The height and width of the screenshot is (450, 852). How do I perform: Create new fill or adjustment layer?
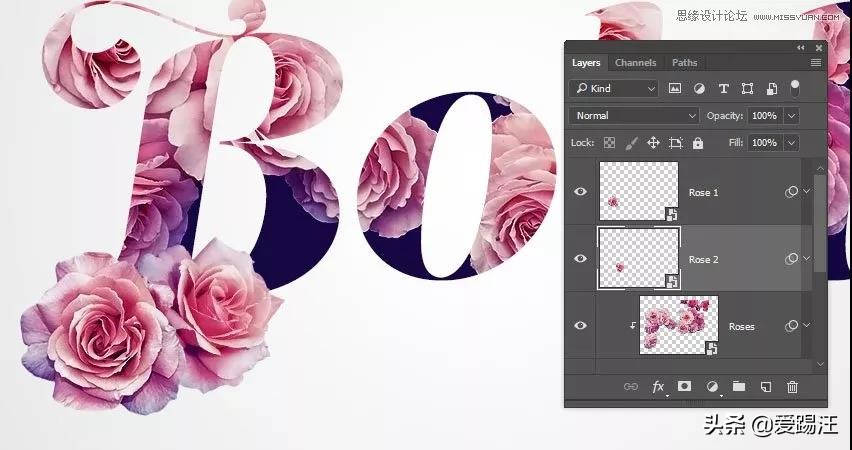pyautogui.click(x=712, y=386)
